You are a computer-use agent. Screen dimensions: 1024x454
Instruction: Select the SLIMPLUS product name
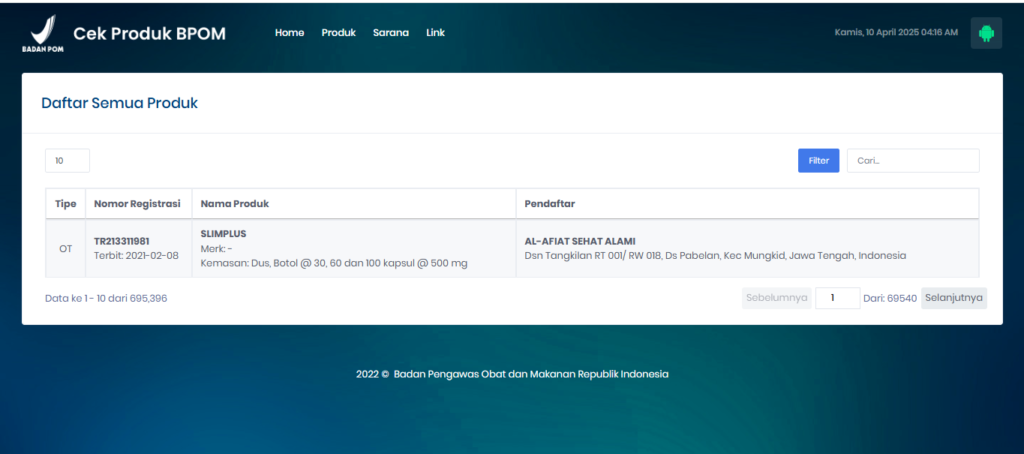(x=223, y=234)
